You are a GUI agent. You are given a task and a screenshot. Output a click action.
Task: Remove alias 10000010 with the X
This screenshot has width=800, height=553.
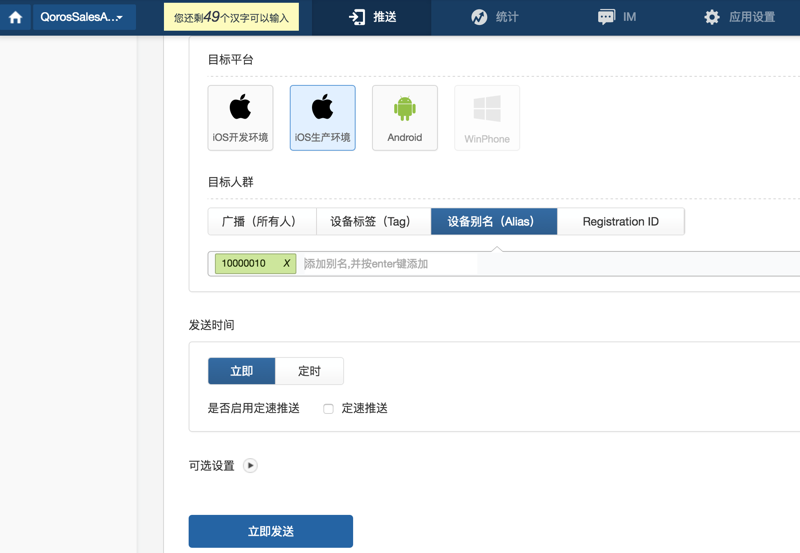(x=287, y=263)
